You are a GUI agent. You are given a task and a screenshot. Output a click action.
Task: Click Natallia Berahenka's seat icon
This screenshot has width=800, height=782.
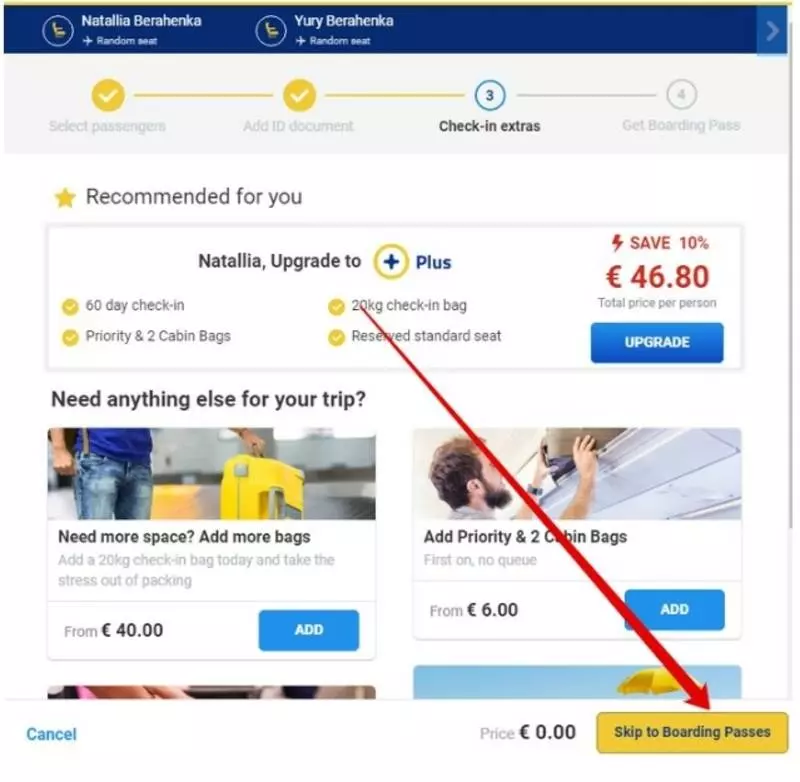point(58,31)
